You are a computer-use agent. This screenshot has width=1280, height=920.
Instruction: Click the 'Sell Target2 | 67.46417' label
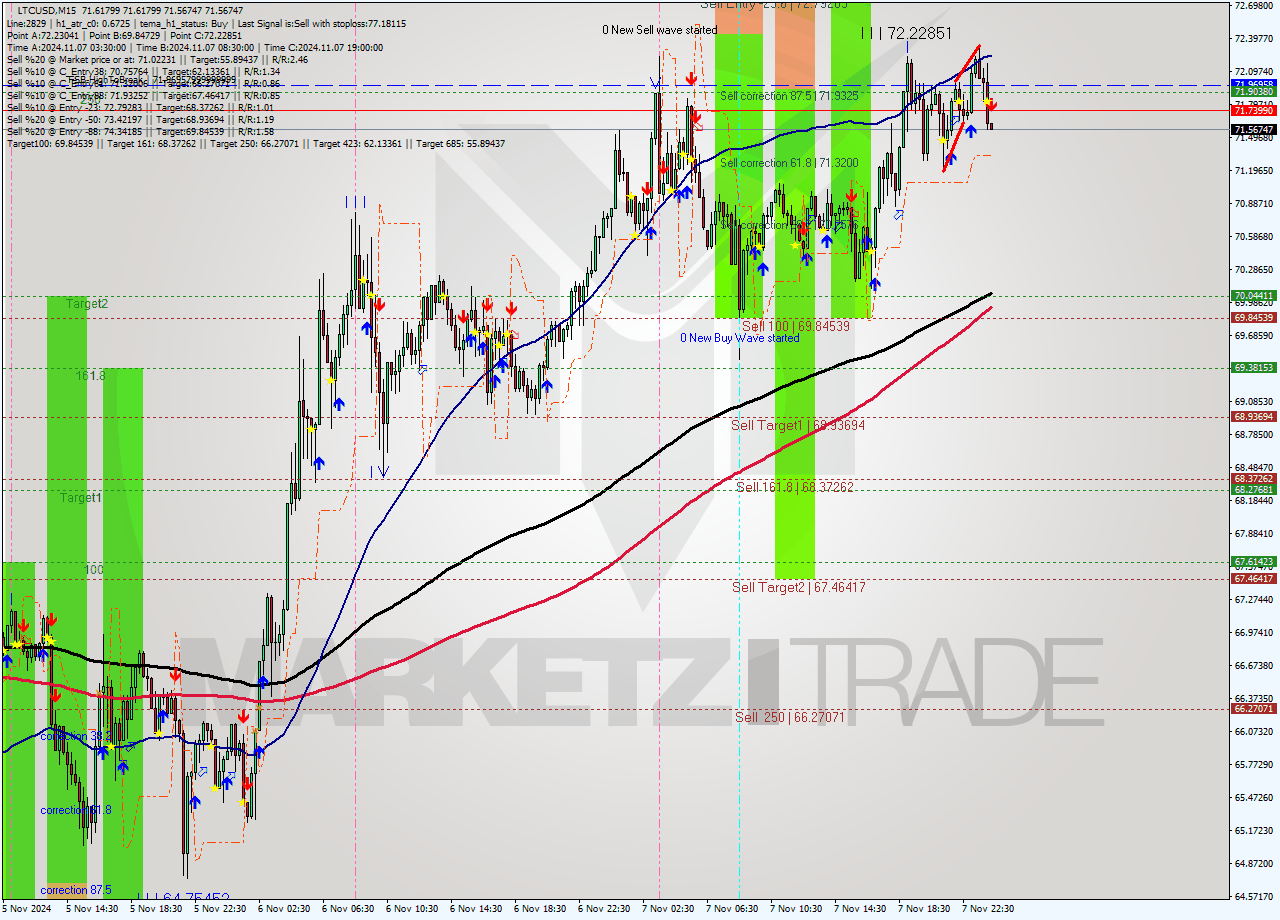(x=799, y=587)
